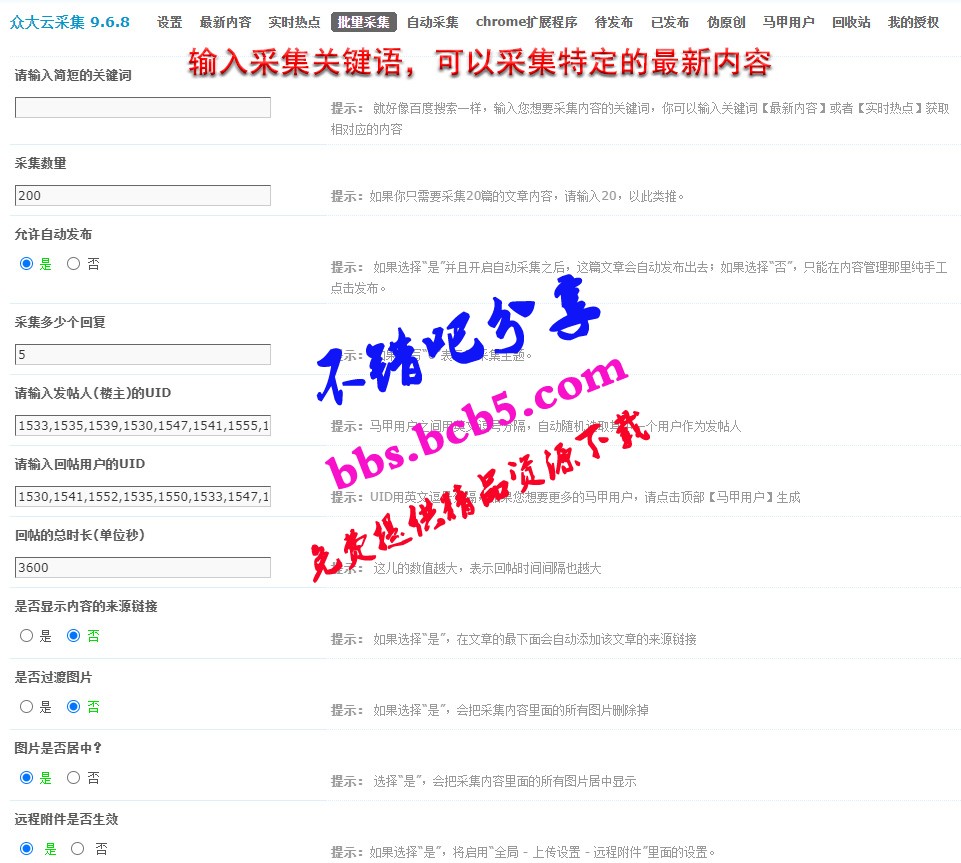Click the 请输入回帖用户的UID label
Viewport: 961px width, 863px height.
[80, 464]
